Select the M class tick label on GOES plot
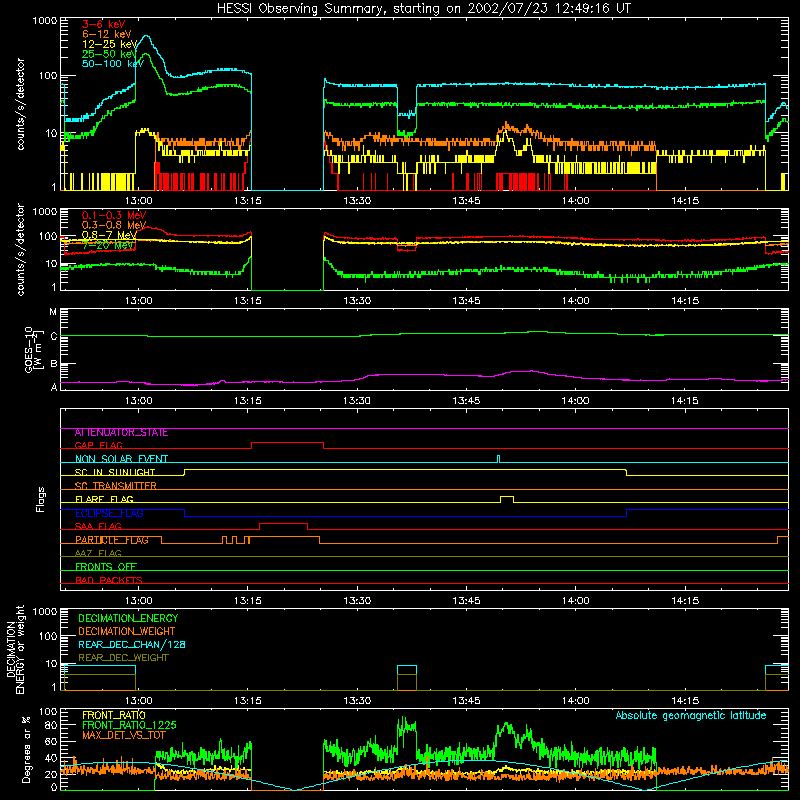This screenshot has width=800, height=800. (53, 312)
